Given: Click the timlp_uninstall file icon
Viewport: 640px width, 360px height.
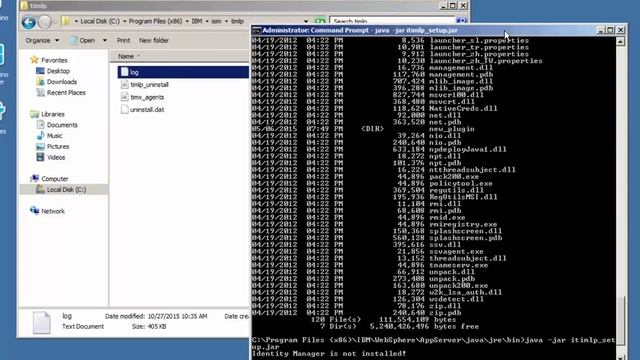Looking at the screenshot, I should [124, 84].
